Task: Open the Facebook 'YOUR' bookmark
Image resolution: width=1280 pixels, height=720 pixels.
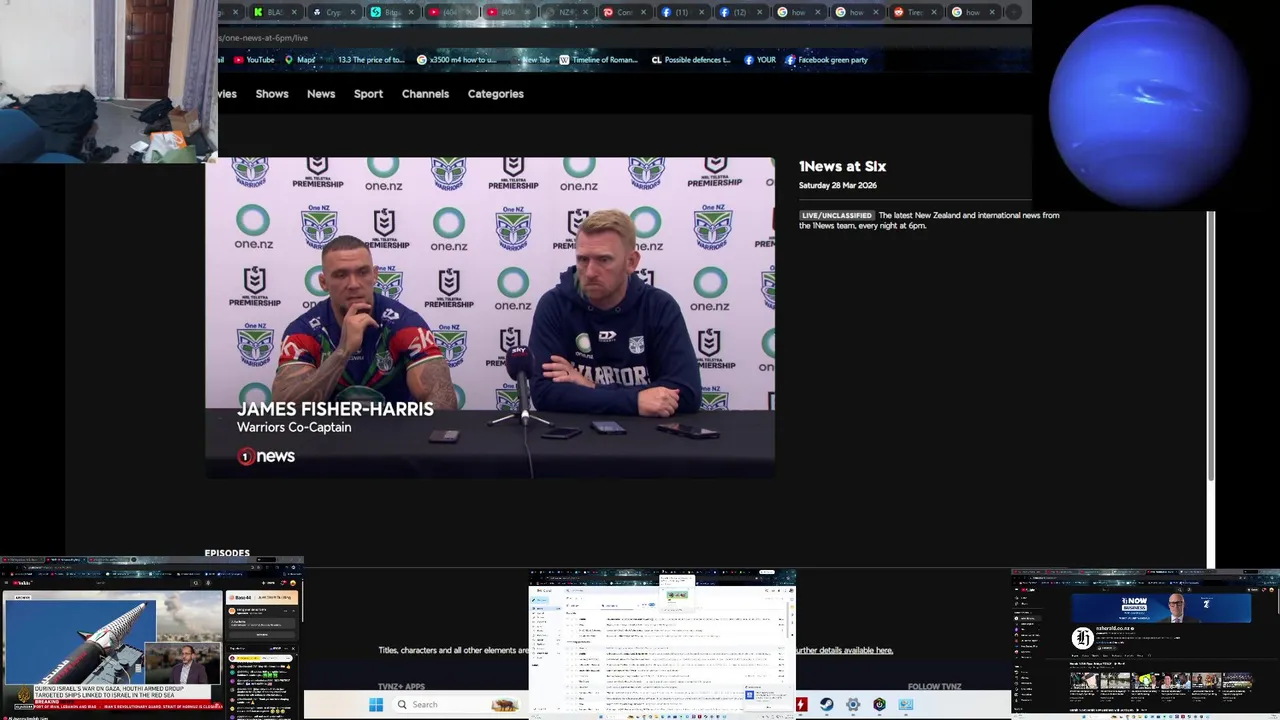Action: click(x=760, y=60)
